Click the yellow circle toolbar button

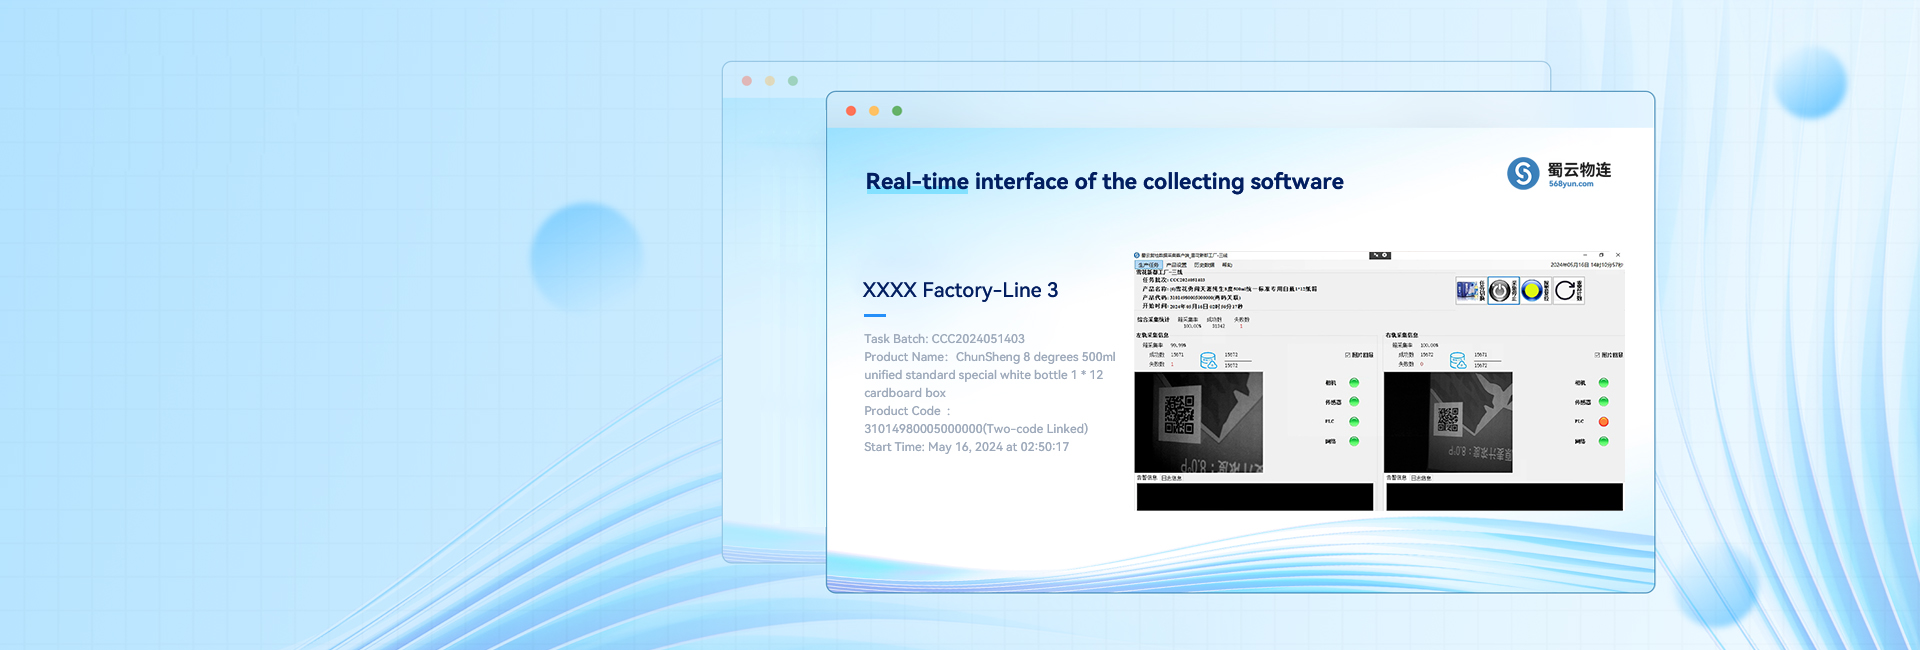point(1532,291)
